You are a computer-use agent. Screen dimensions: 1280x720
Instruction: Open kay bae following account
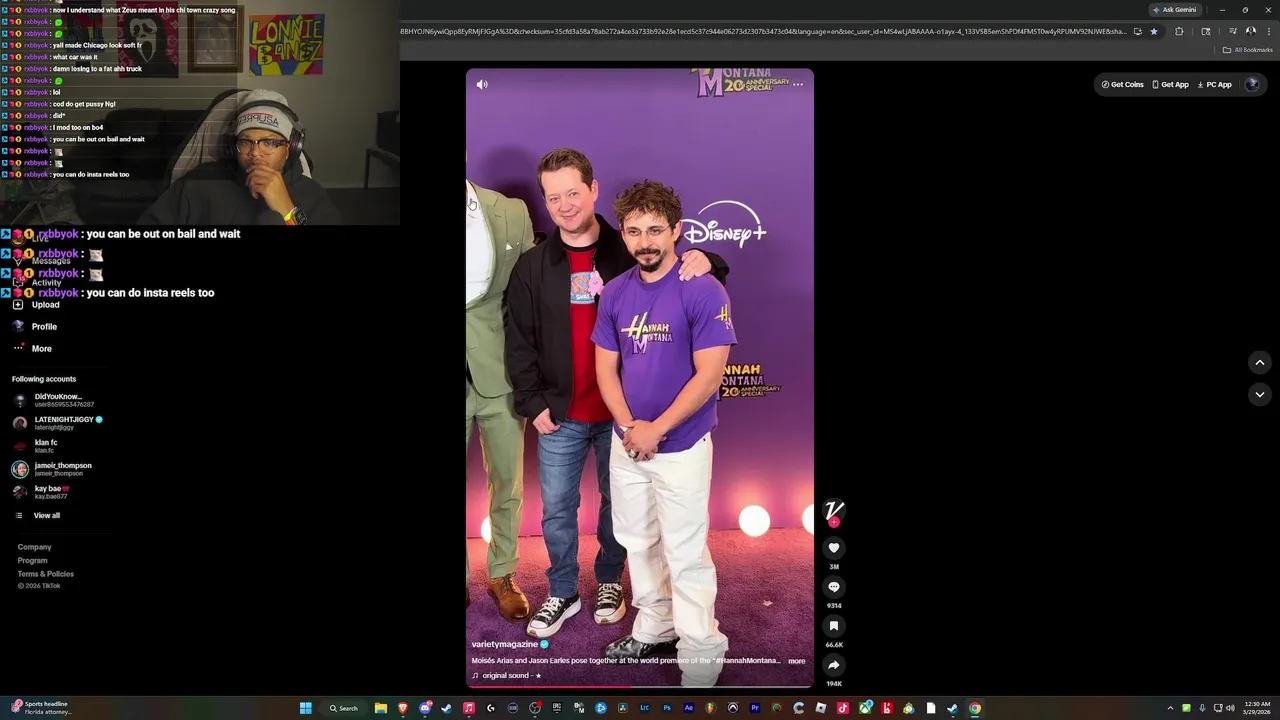tap(40, 492)
